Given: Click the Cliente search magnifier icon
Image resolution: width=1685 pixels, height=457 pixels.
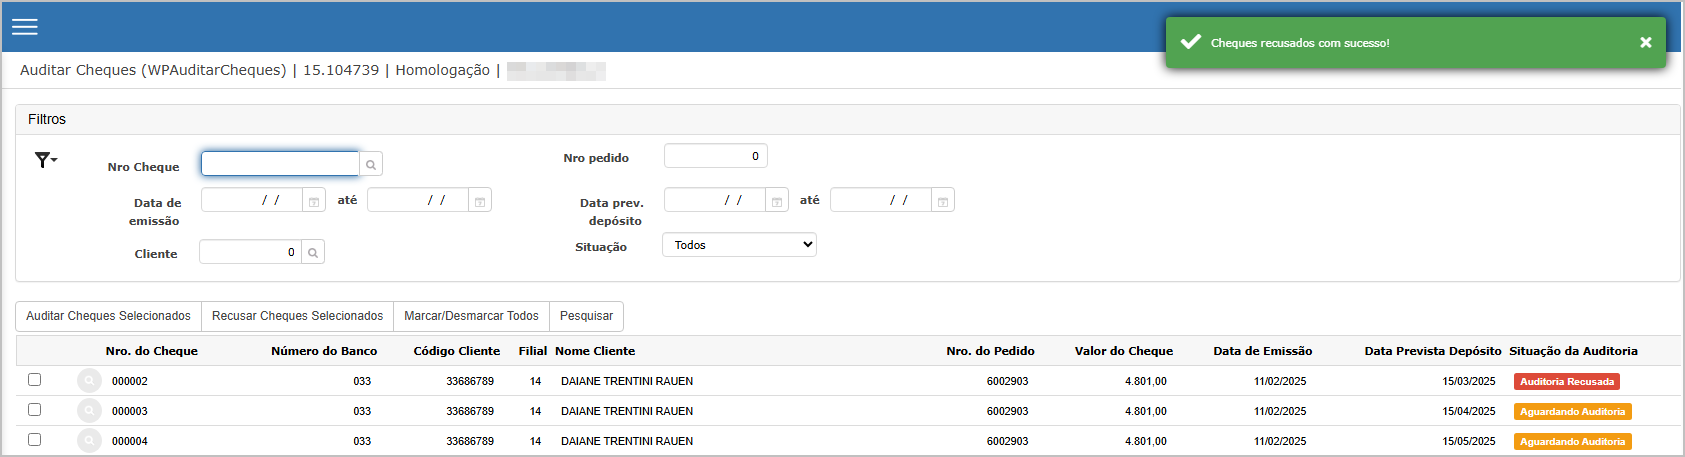Looking at the screenshot, I should tap(313, 253).
